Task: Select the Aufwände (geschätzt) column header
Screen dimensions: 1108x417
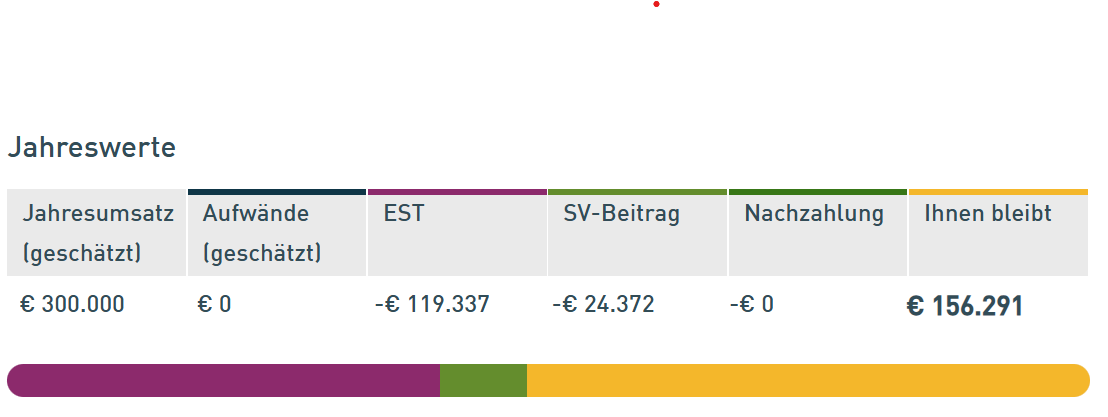Action: click(x=276, y=233)
